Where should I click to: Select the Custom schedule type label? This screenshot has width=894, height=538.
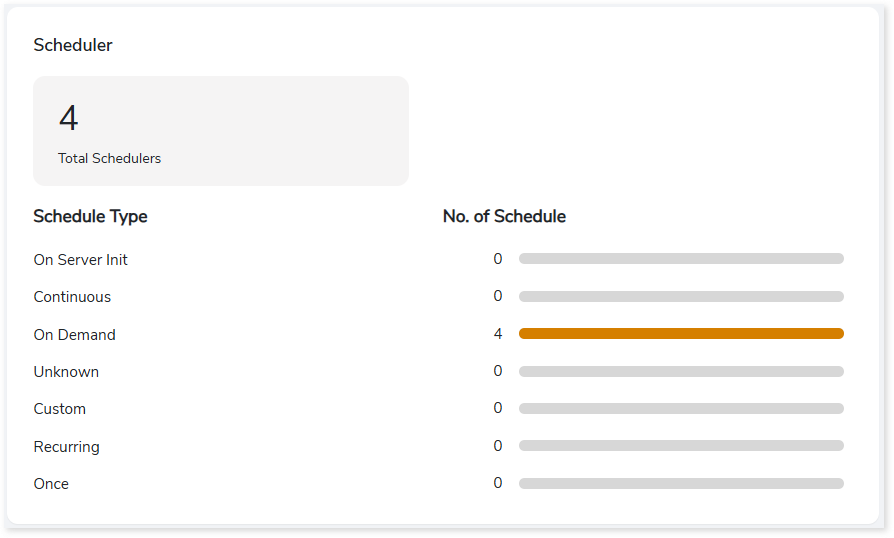60,409
